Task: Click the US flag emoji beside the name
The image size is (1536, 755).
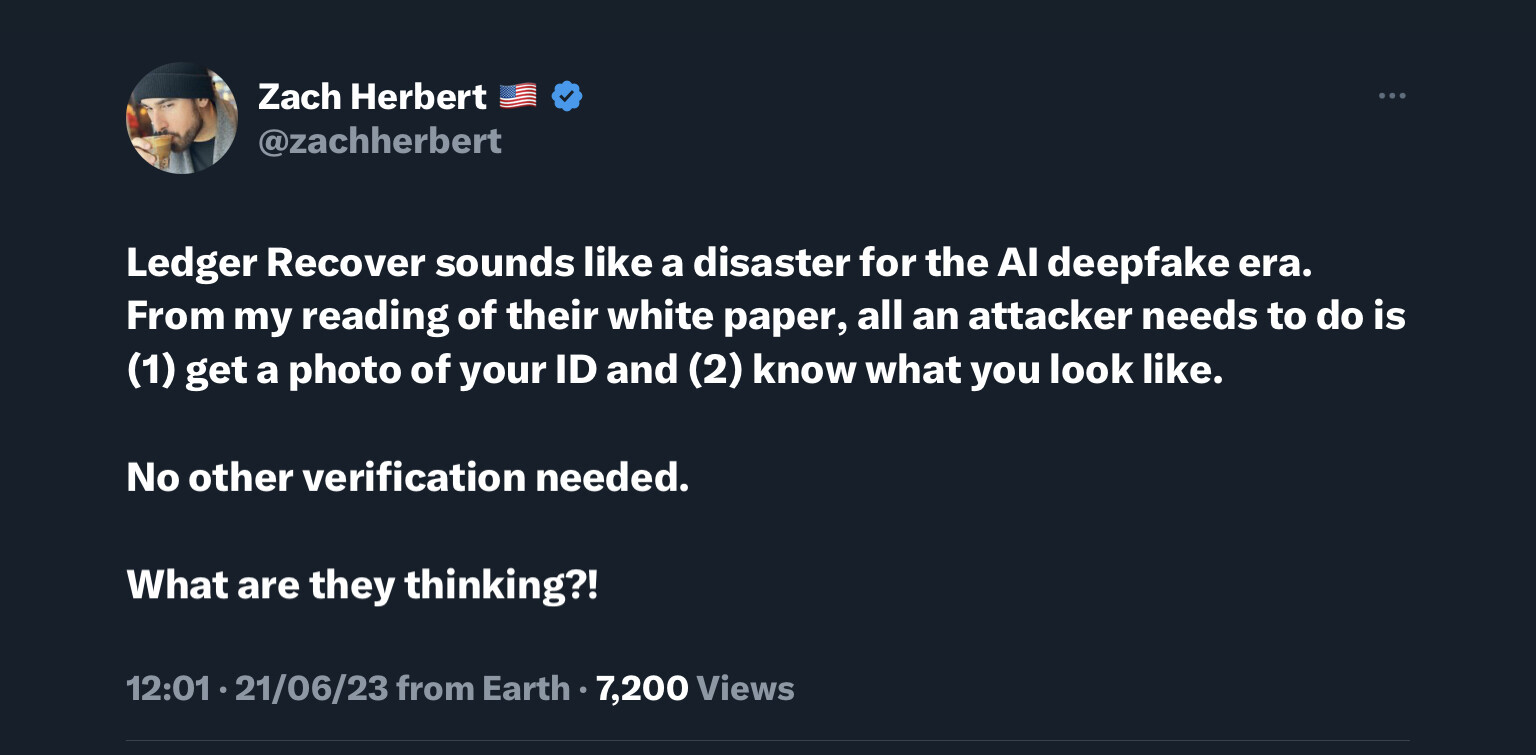Action: pos(517,97)
